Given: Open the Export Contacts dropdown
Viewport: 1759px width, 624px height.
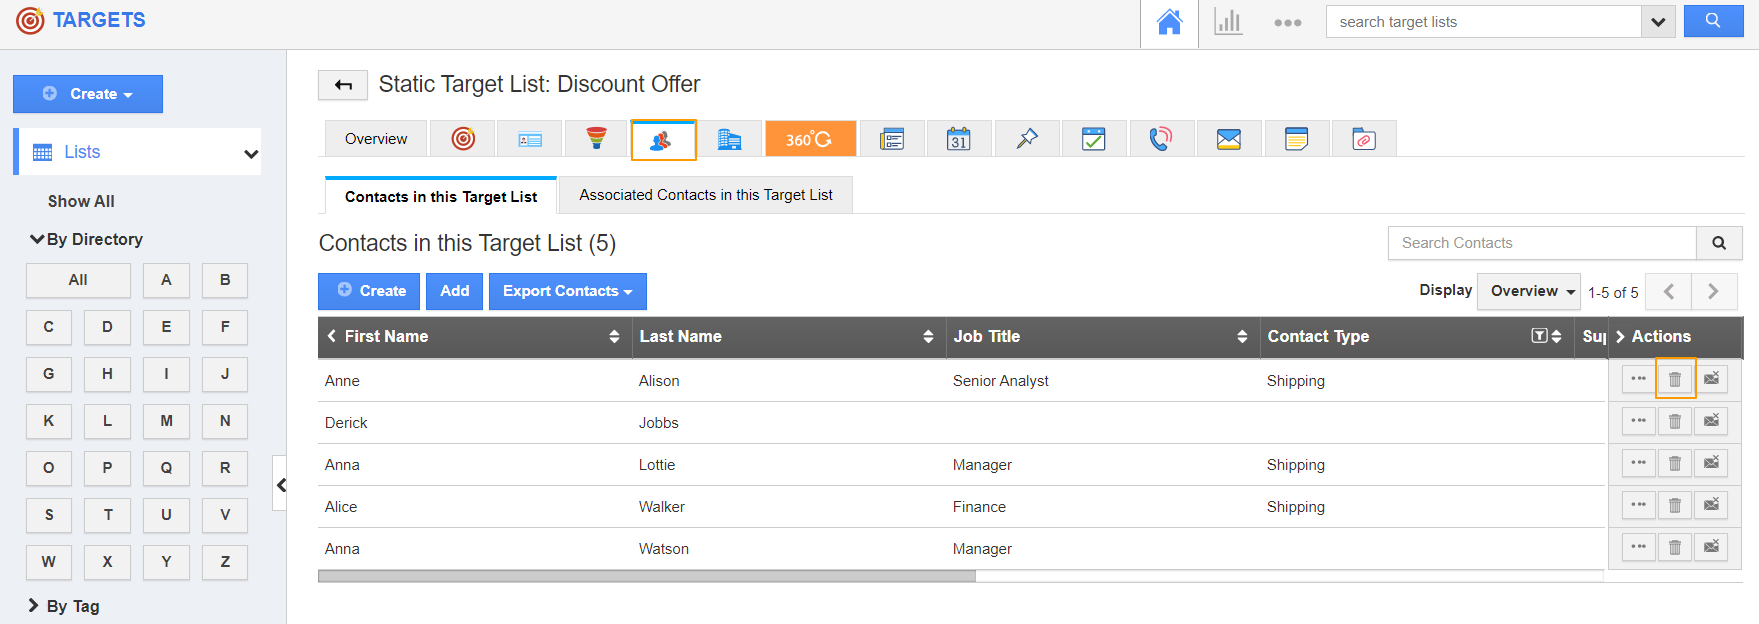Looking at the screenshot, I should point(567,291).
